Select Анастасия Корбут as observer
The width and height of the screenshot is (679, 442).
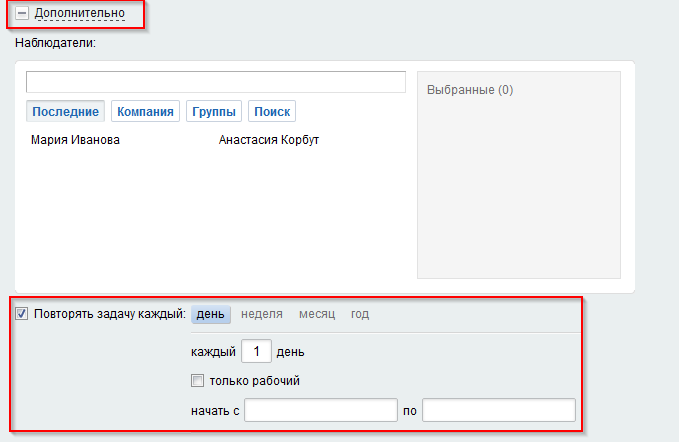pos(269,140)
